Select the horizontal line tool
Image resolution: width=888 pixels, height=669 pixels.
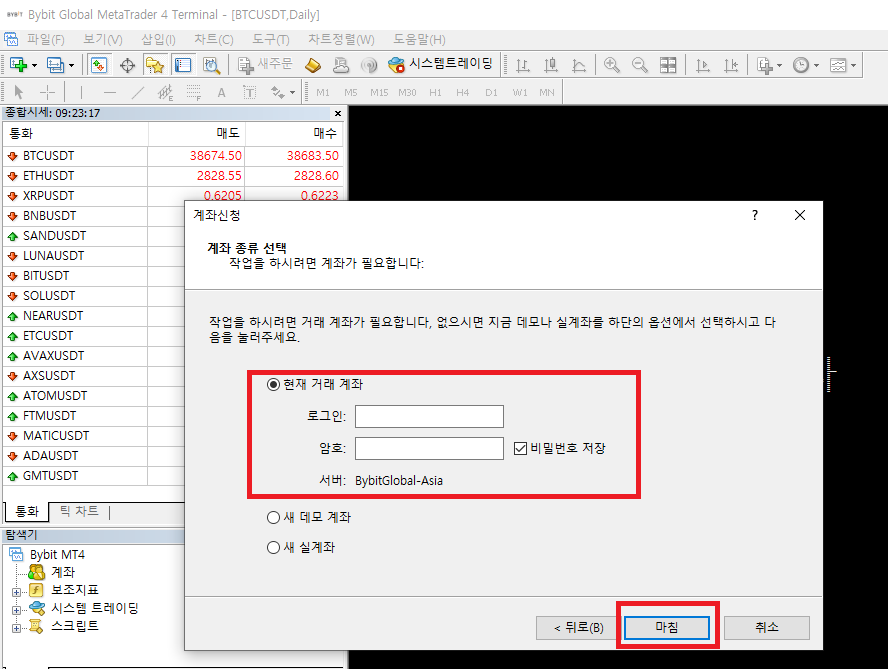(x=110, y=92)
